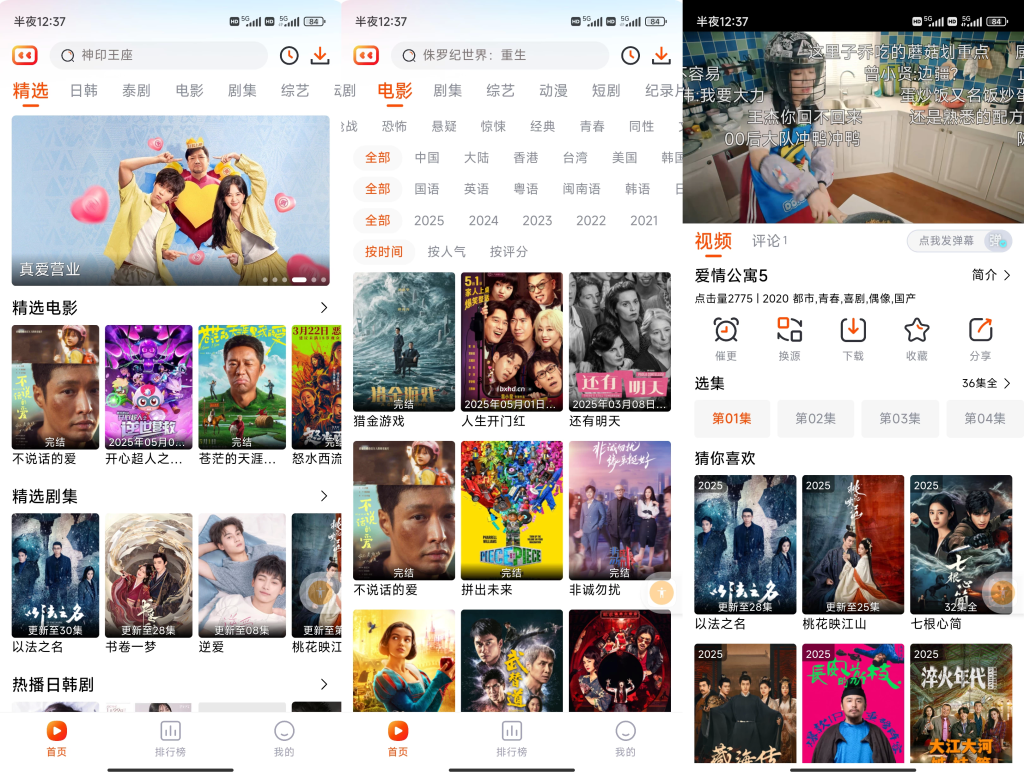Select the 全部 region filter beside 中国
Screen dimensions: 1024x777
click(x=377, y=157)
